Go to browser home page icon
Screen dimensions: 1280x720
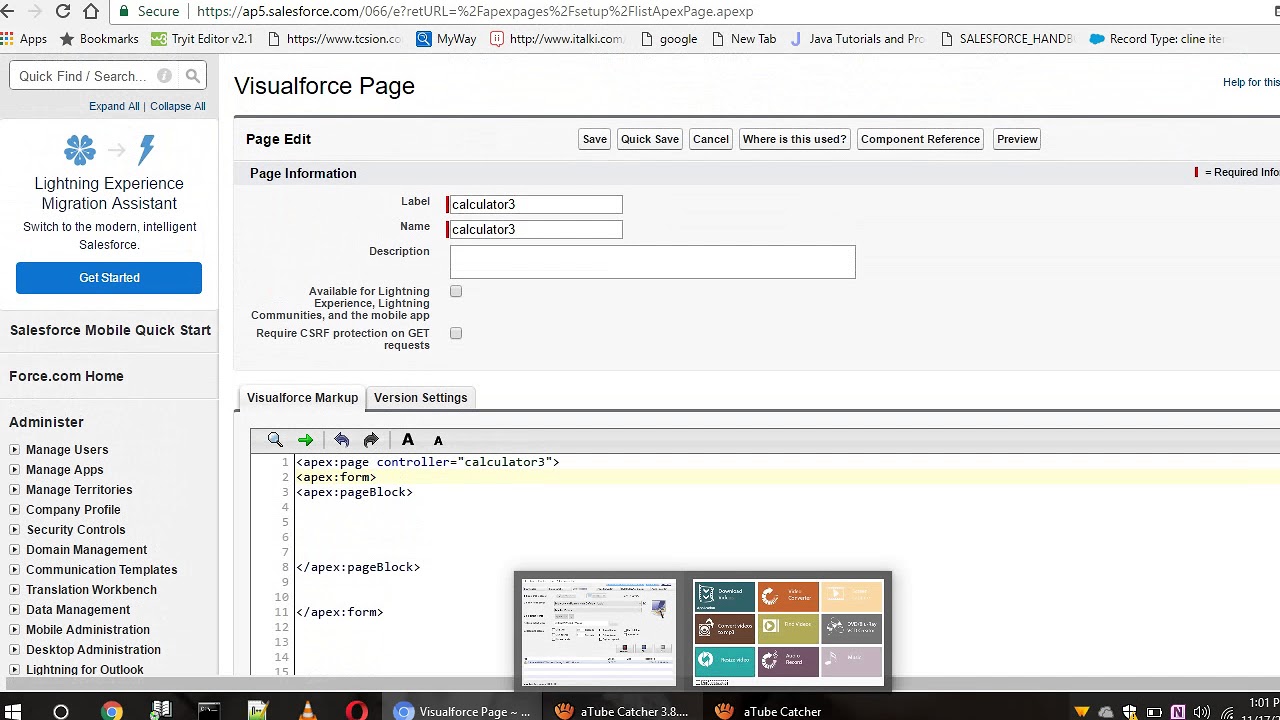tap(91, 11)
